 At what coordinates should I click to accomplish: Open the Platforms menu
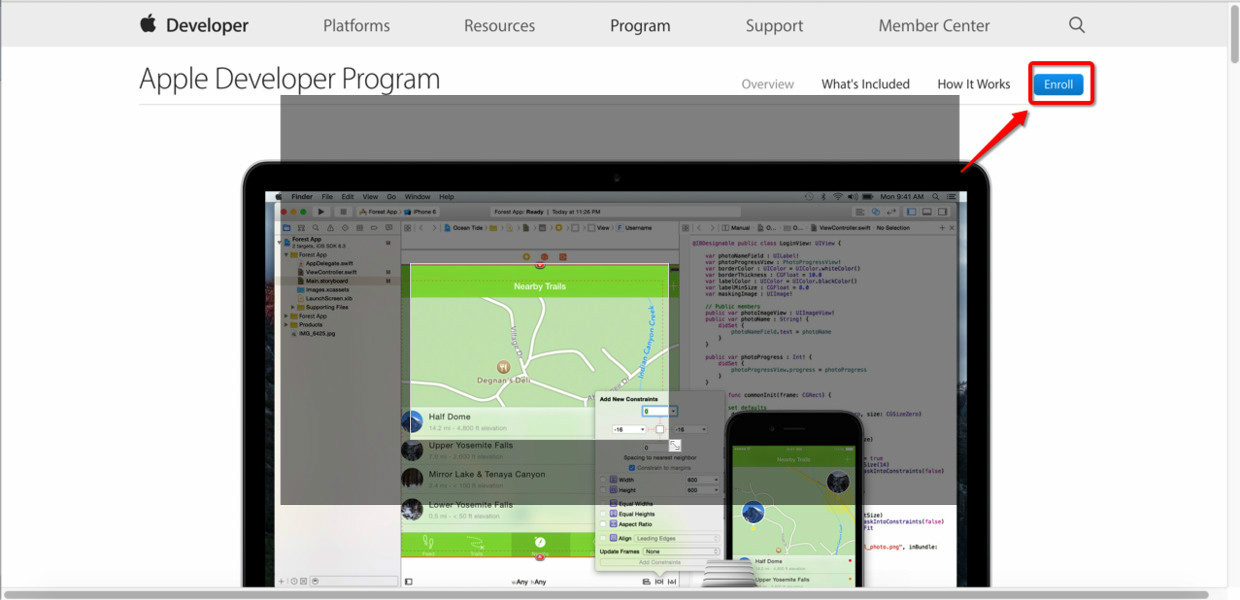pos(356,26)
